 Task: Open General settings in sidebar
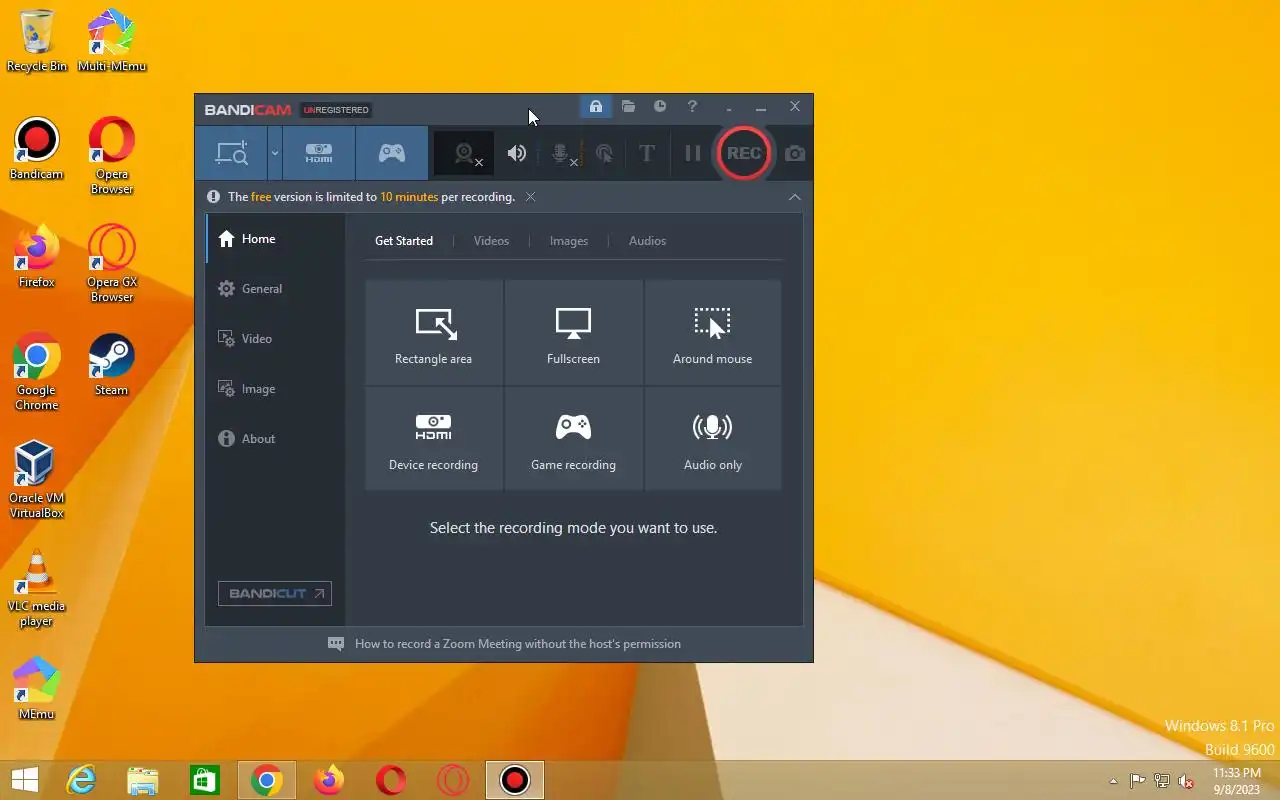pos(275,289)
